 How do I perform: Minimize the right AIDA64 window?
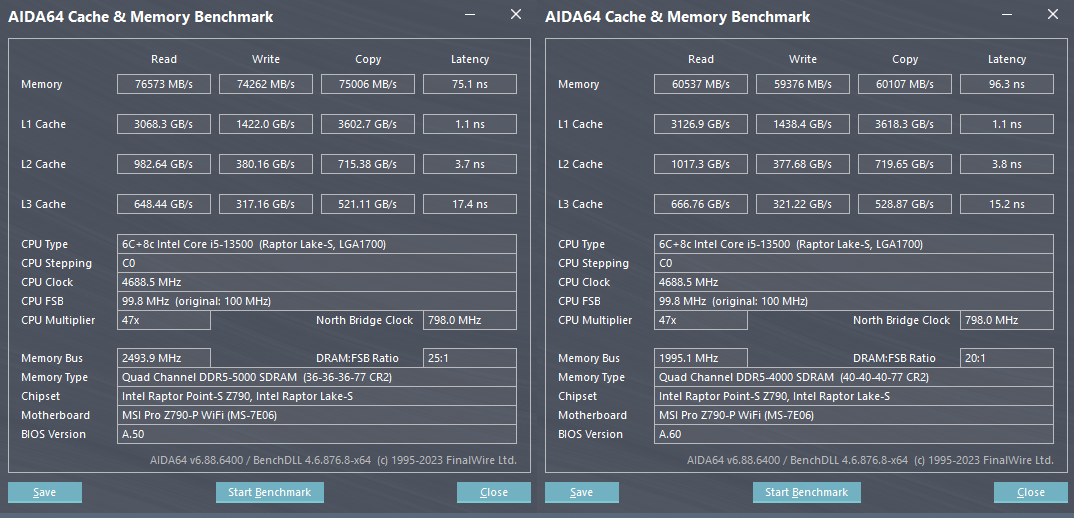pos(1008,15)
